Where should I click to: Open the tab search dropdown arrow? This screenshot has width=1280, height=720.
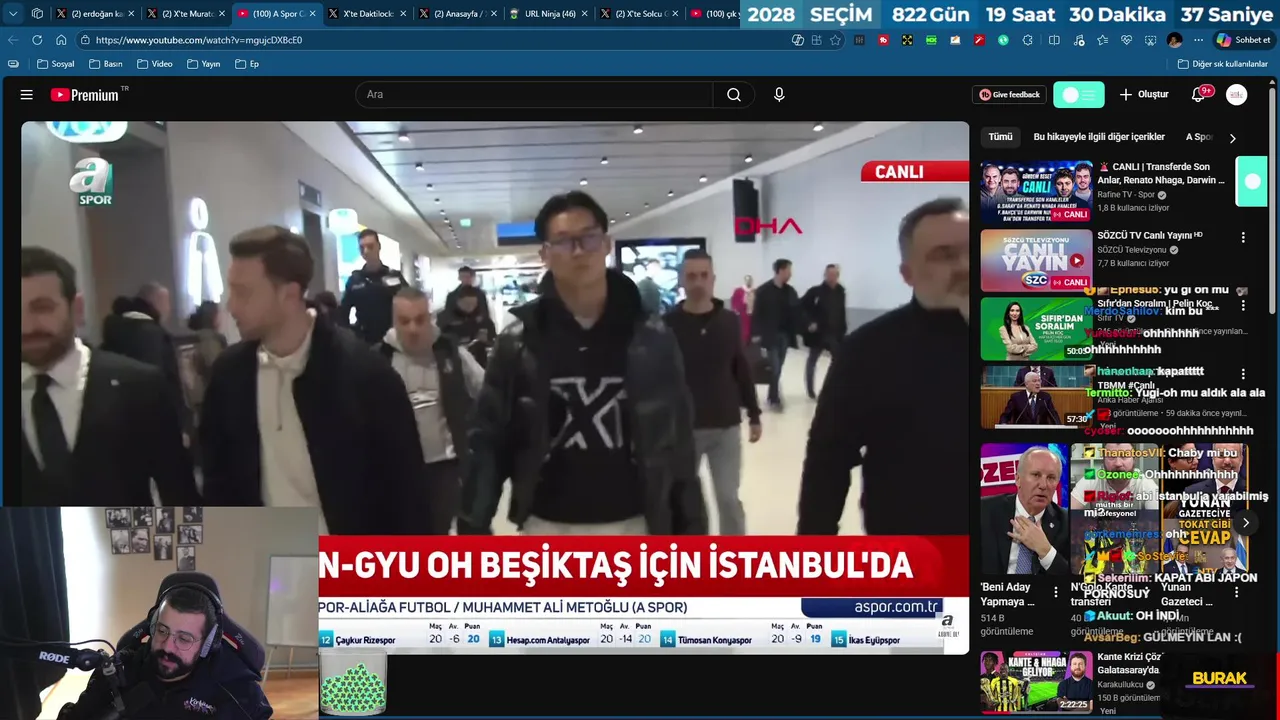(x=13, y=14)
